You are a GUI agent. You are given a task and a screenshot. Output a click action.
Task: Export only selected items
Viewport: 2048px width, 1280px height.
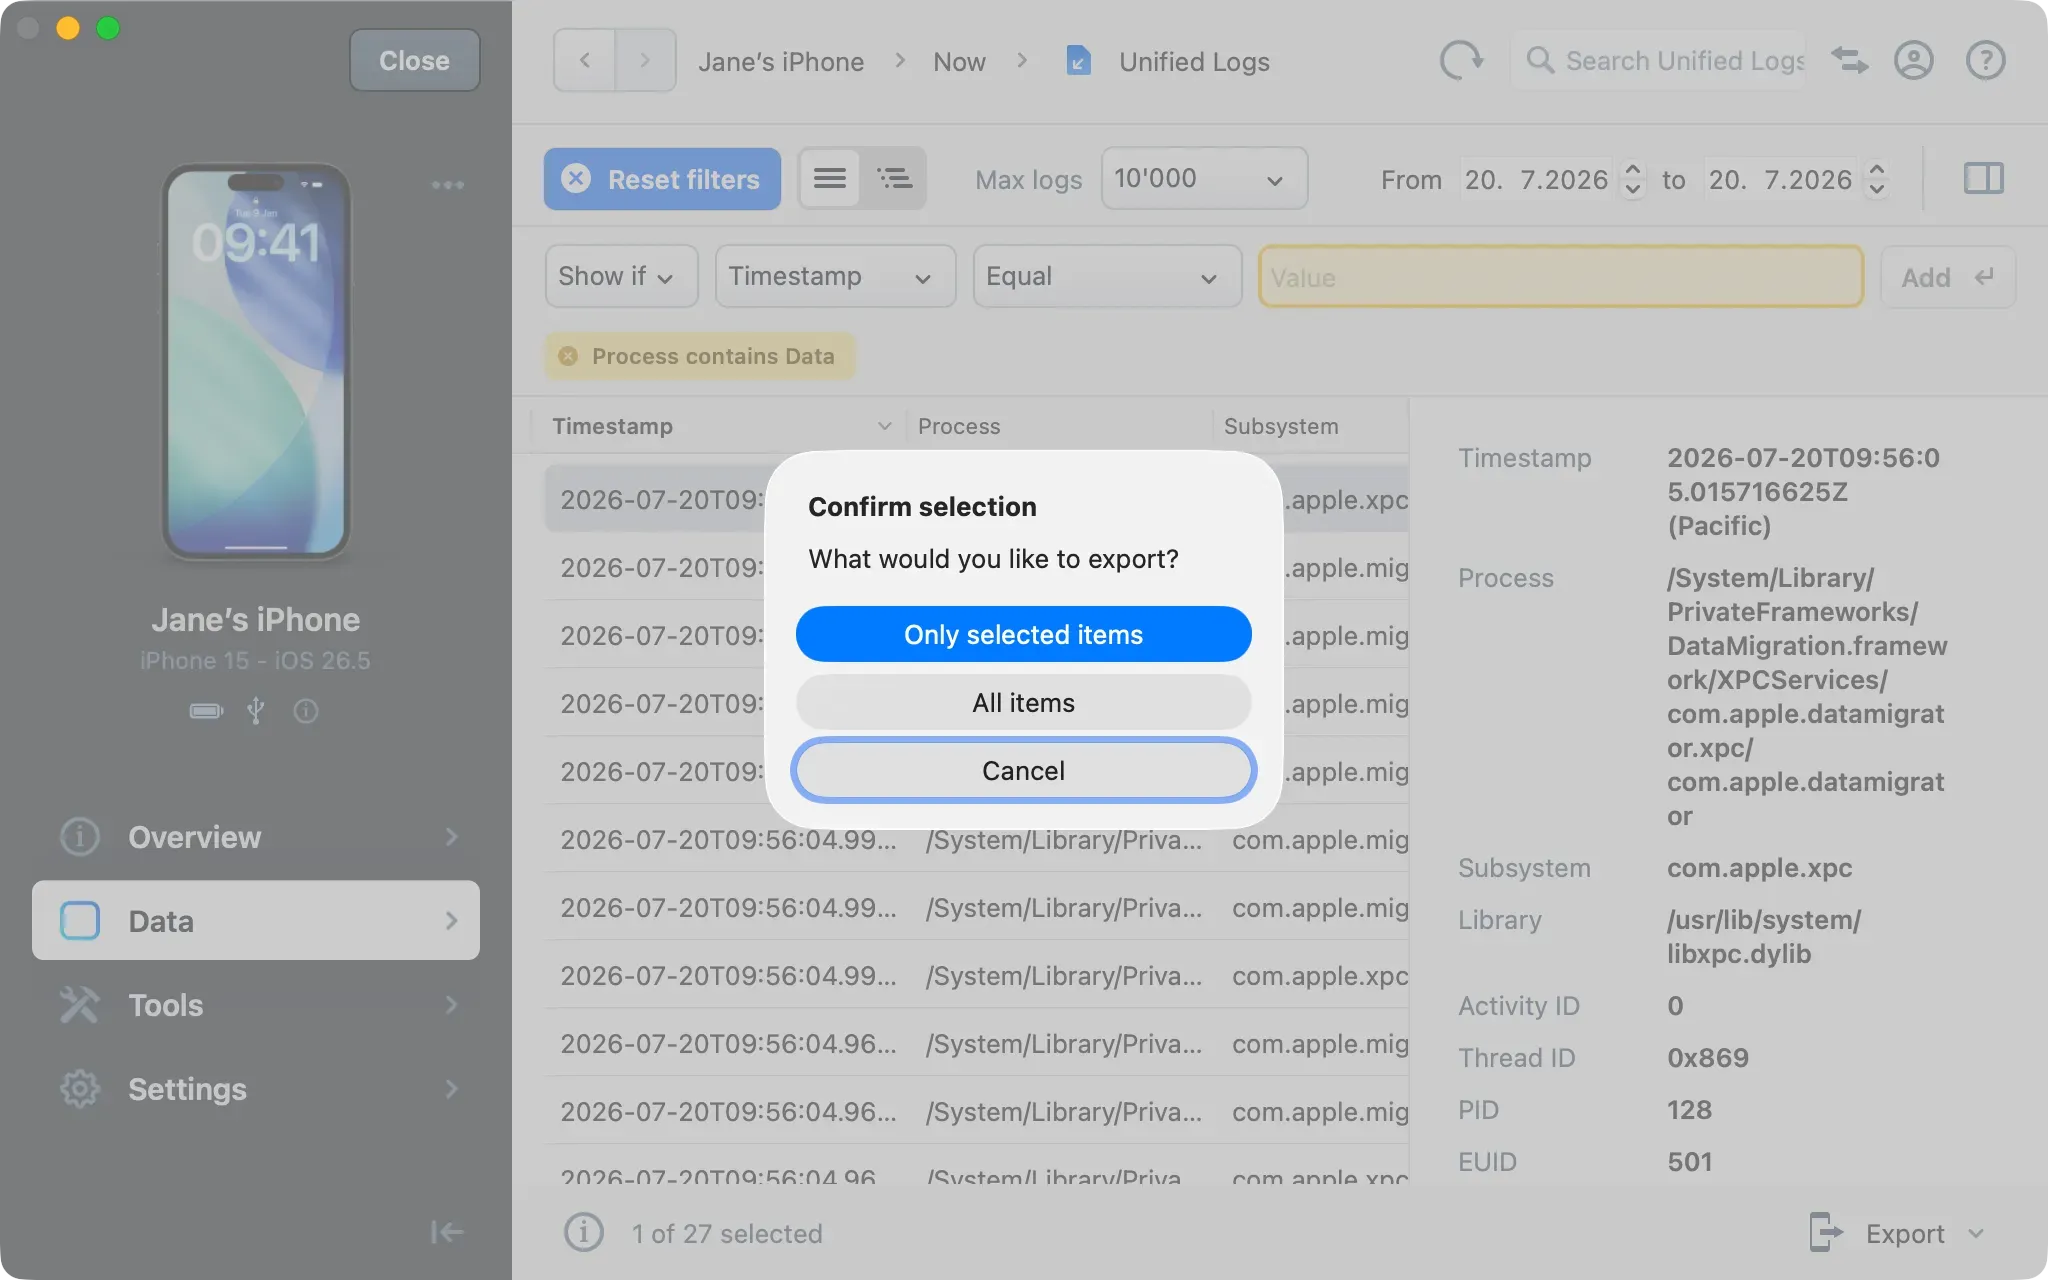[1023, 634]
